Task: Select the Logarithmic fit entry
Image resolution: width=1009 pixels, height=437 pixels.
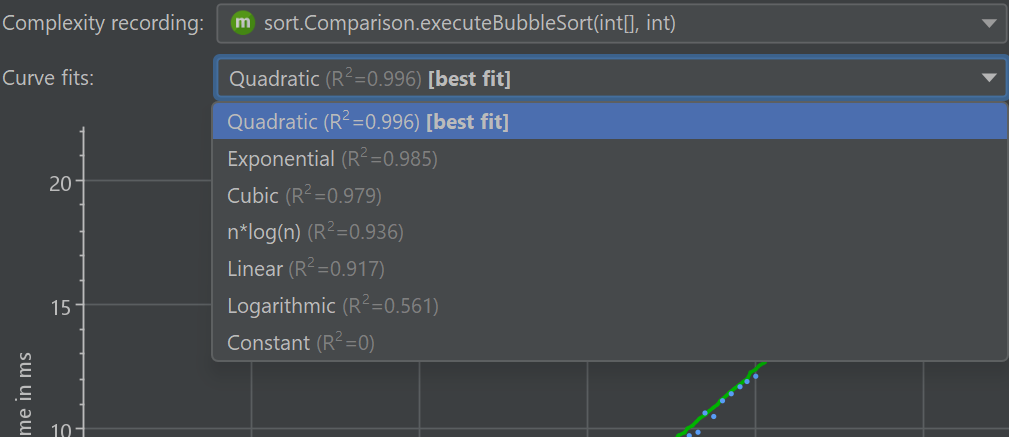Action: 332,306
